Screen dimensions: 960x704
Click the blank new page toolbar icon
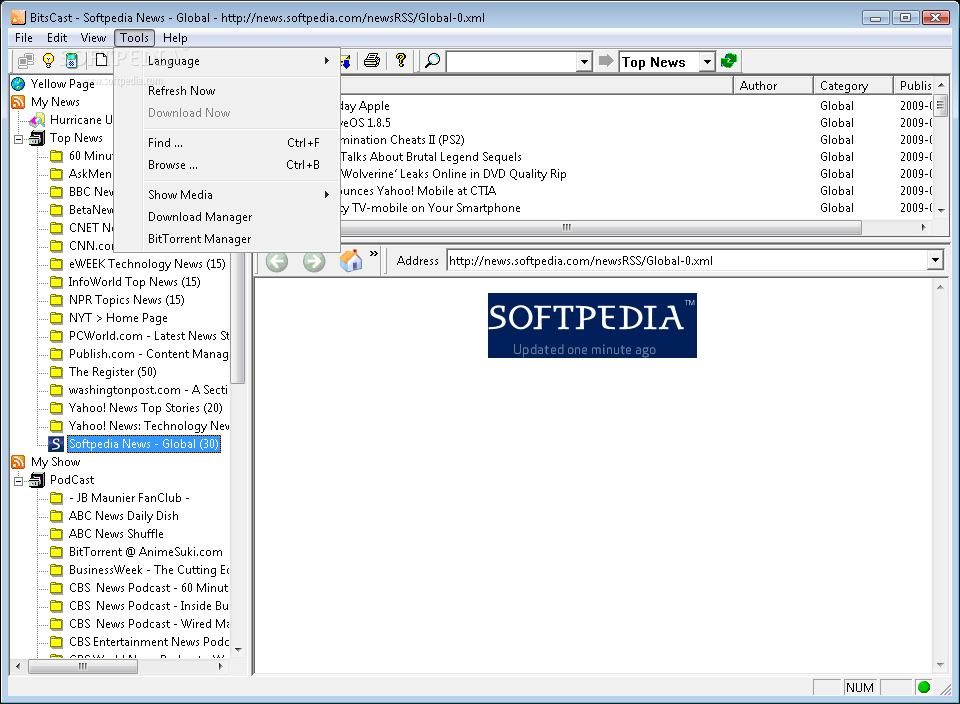pyautogui.click(x=102, y=59)
